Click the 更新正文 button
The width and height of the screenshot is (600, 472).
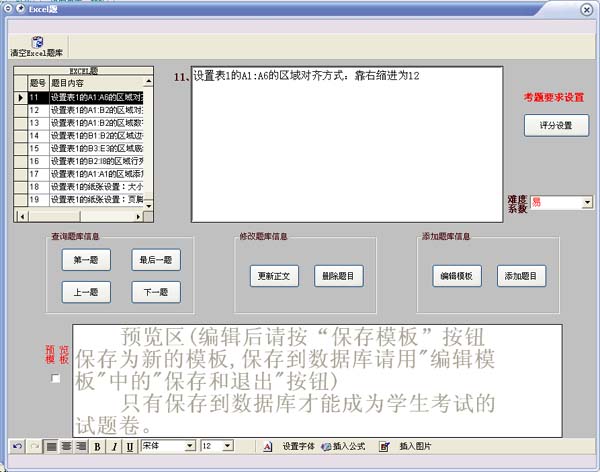[274, 276]
